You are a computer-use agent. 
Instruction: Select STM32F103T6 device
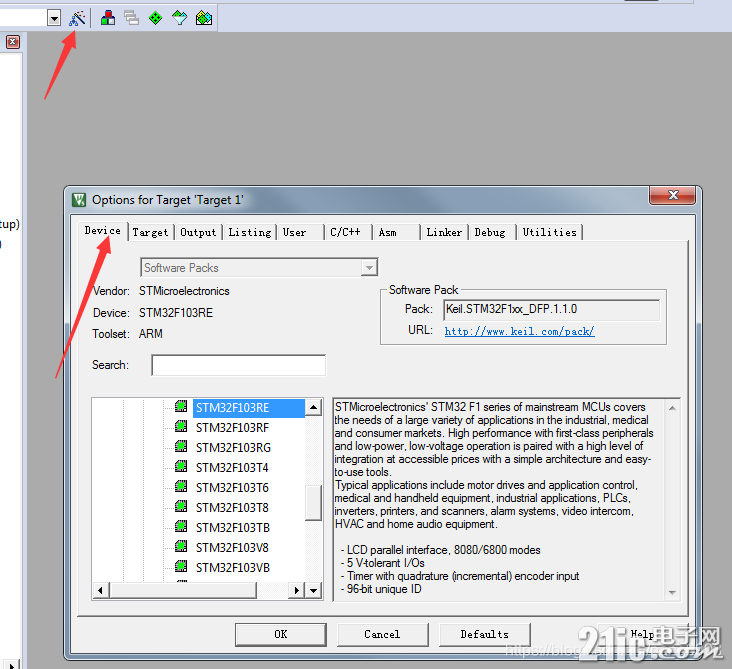tap(232, 488)
